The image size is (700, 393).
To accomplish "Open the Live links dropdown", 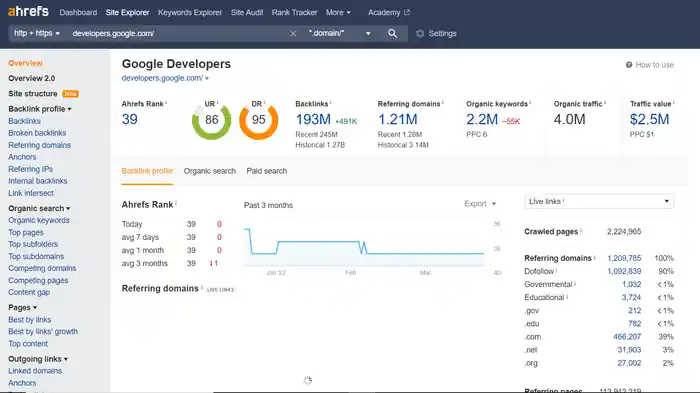I will coord(599,201).
